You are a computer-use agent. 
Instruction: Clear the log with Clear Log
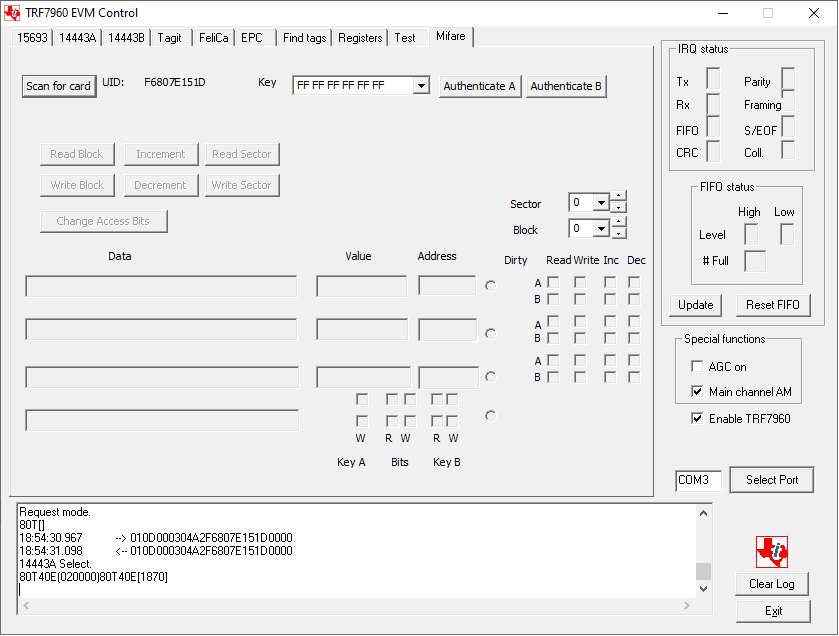[772, 584]
